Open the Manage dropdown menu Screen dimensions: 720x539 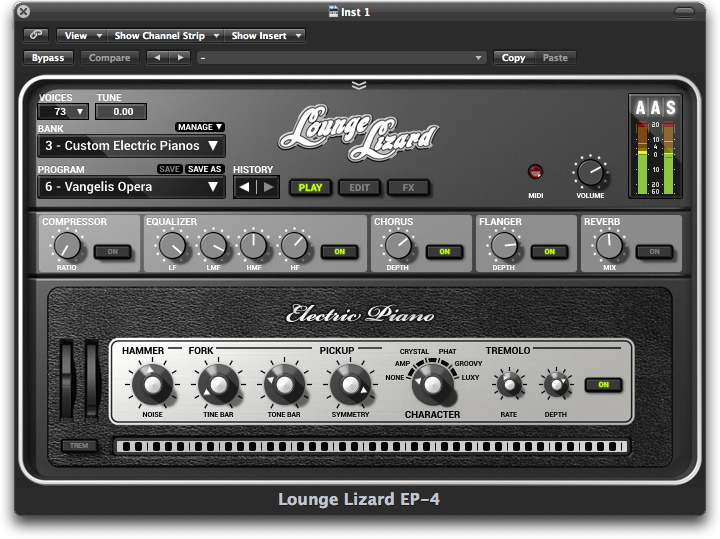point(200,127)
